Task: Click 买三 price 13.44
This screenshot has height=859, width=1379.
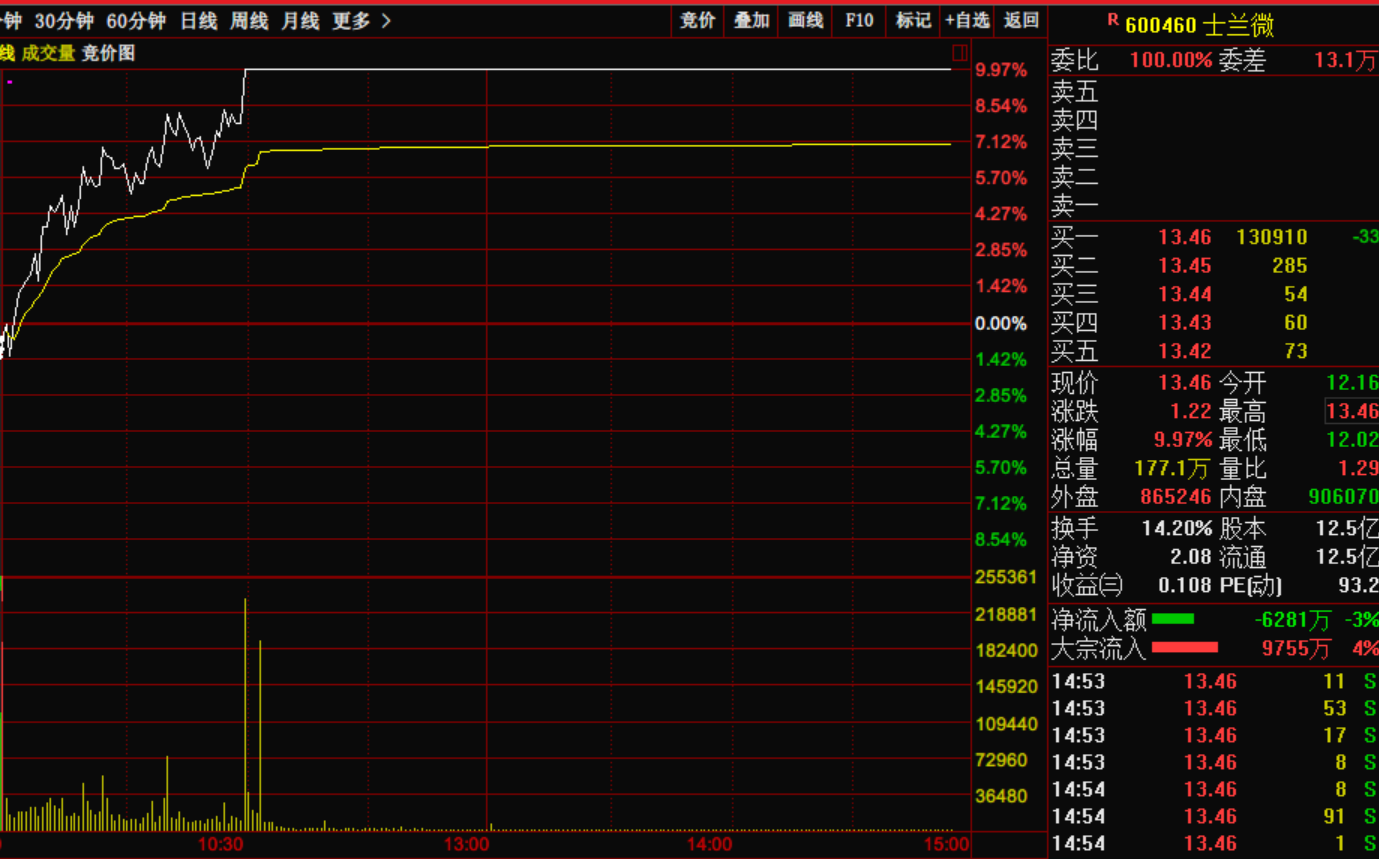Action: [1185, 294]
